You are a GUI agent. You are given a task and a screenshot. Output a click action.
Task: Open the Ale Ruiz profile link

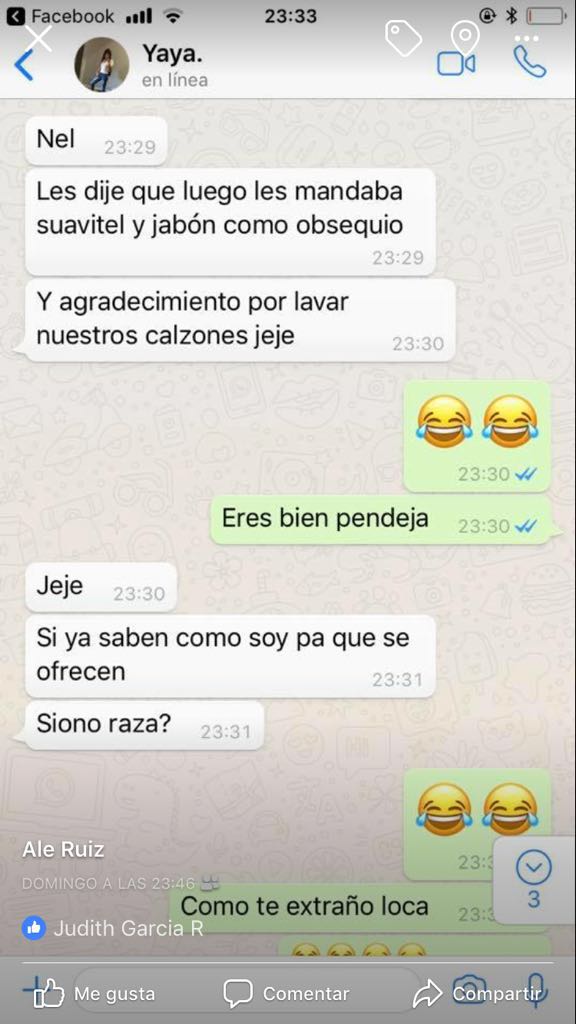point(63,850)
